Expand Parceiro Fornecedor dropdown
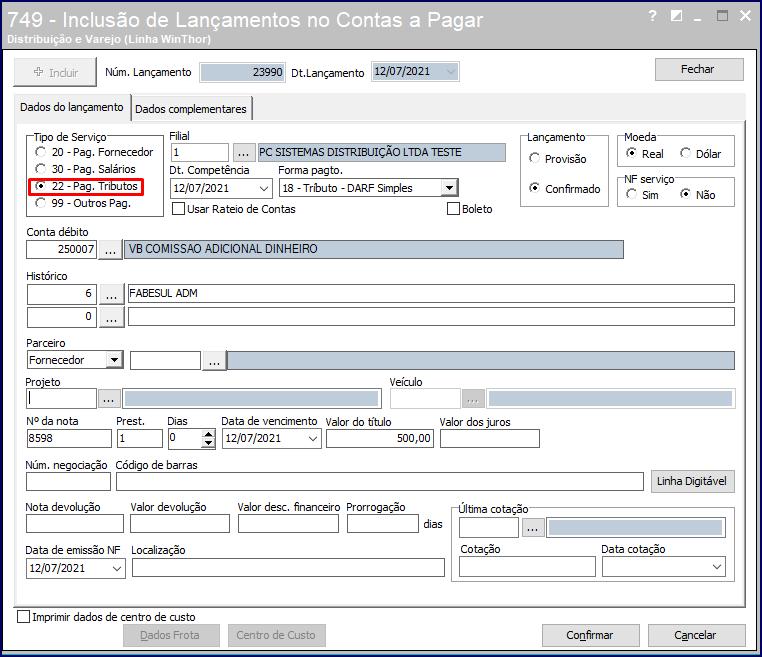762x657 pixels. [x=114, y=360]
